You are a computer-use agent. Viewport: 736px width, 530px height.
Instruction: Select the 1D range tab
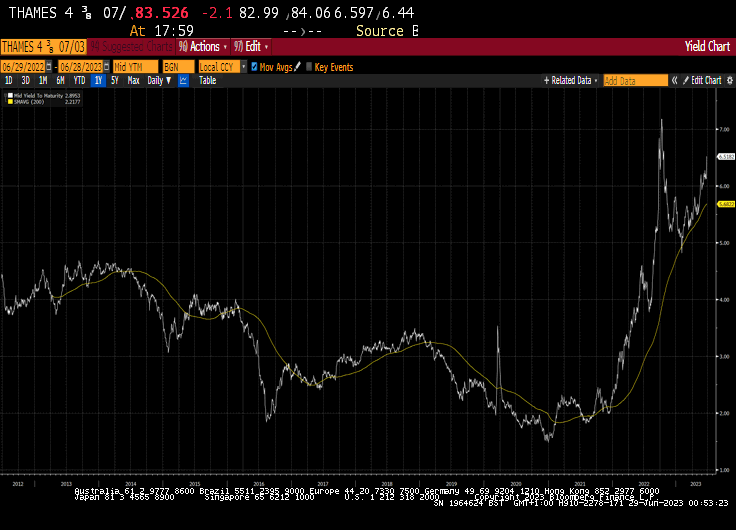pos(8,81)
